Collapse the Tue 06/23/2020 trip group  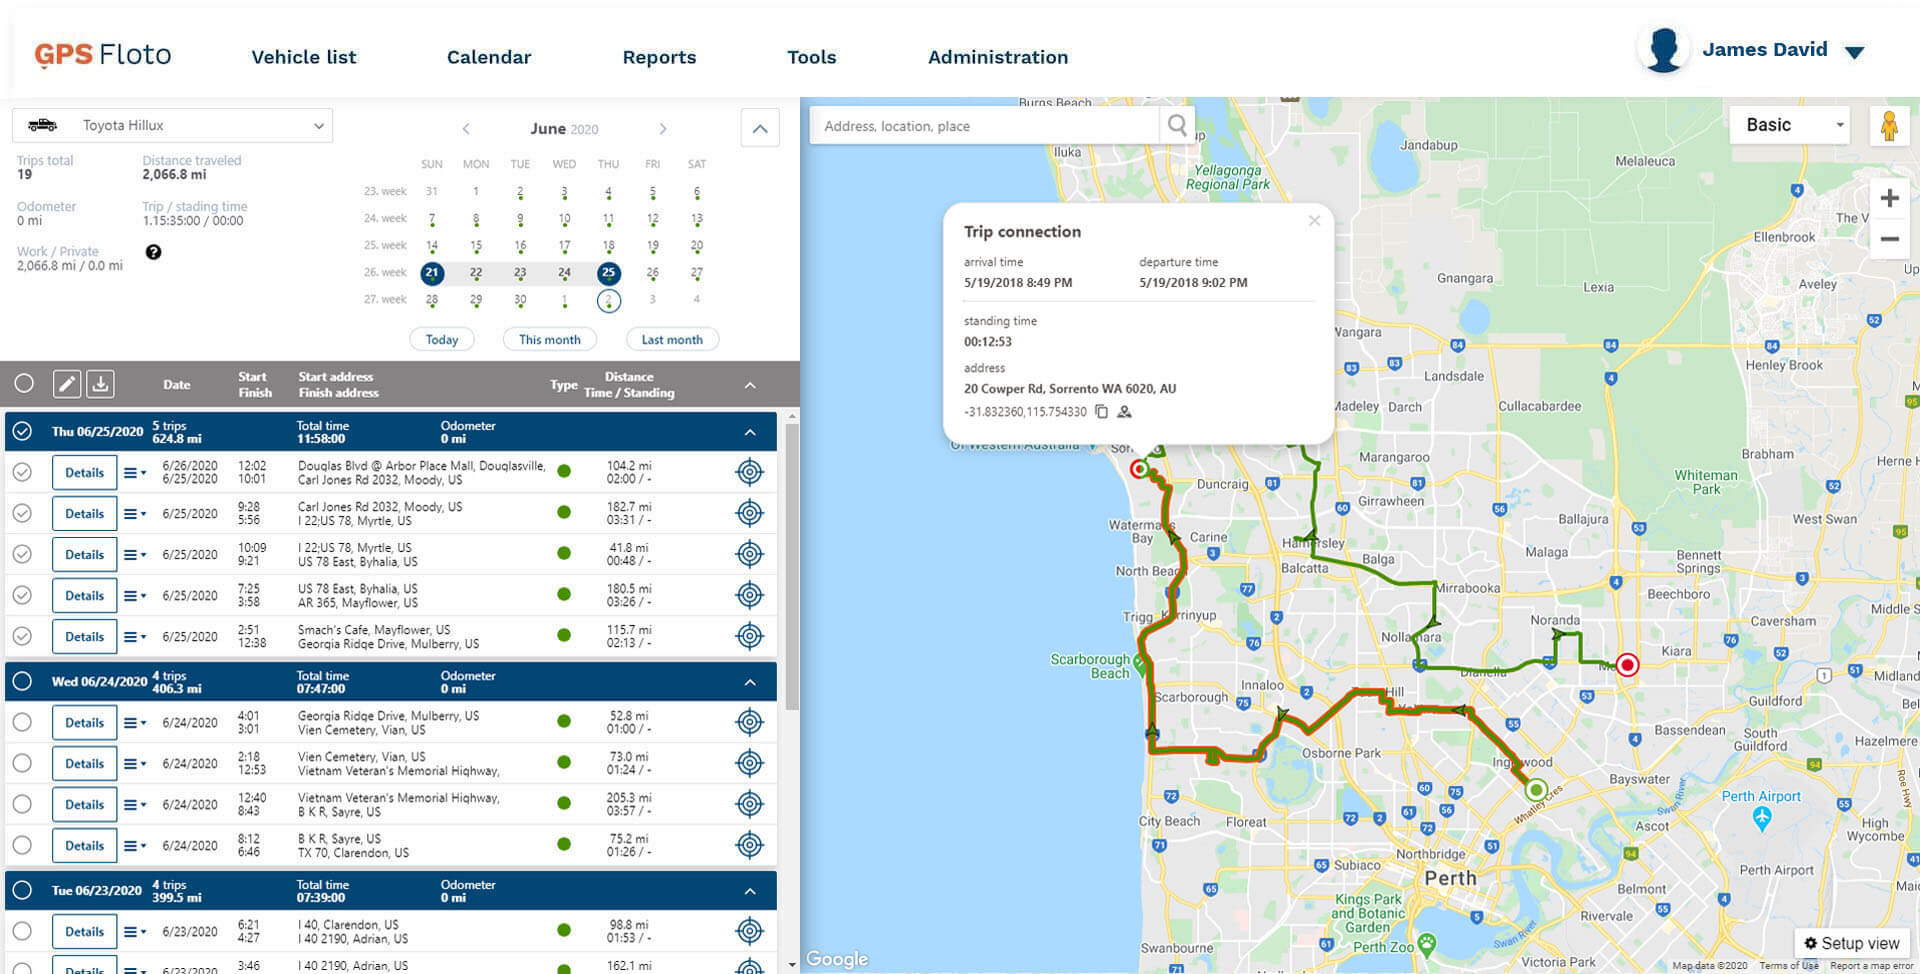pos(750,891)
